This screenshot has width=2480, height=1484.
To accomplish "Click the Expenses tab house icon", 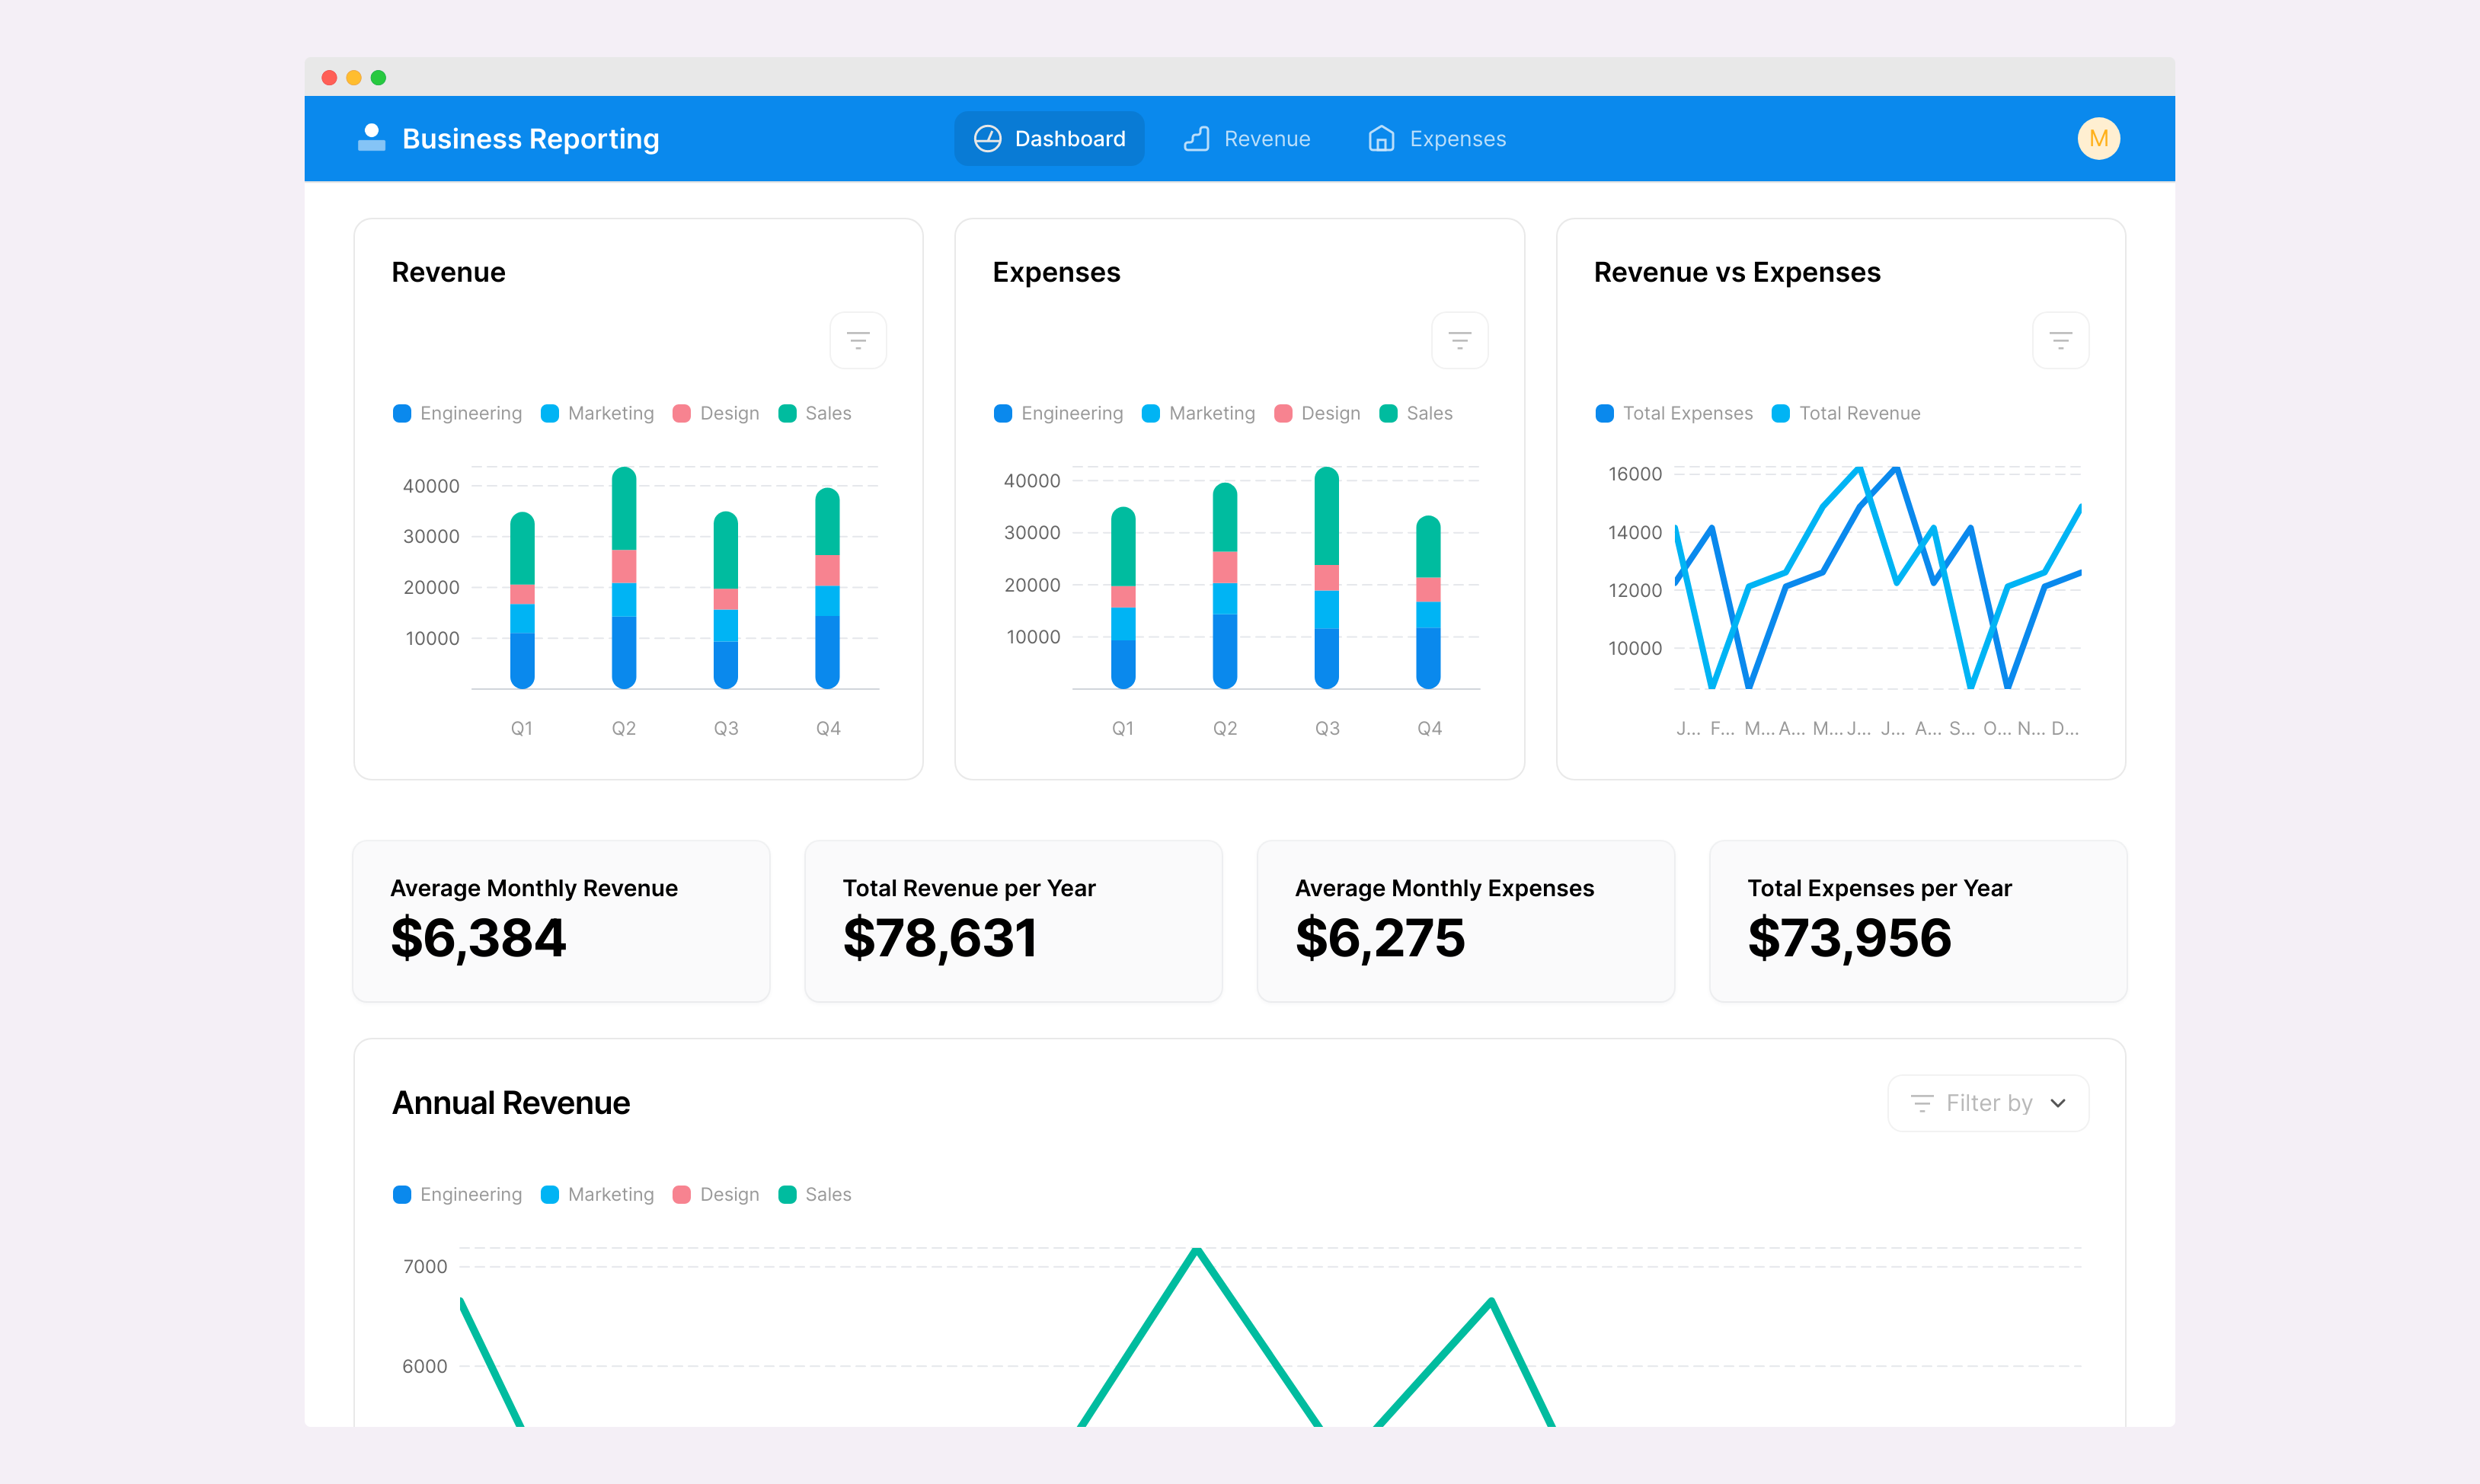I will pyautogui.click(x=1381, y=139).
